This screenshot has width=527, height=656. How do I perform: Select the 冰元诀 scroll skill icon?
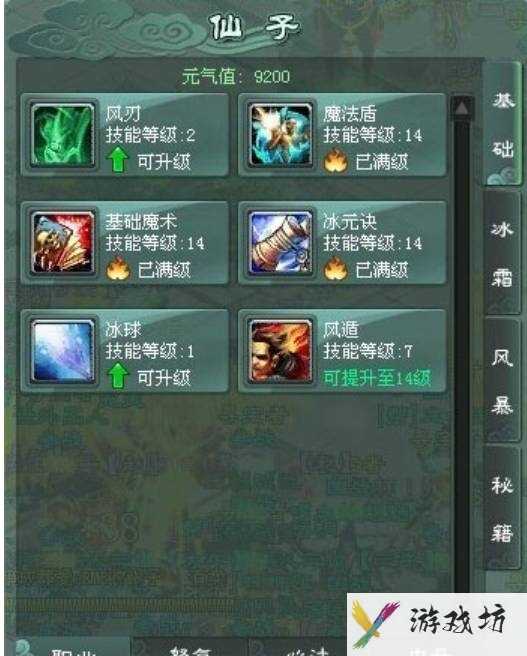pos(281,243)
